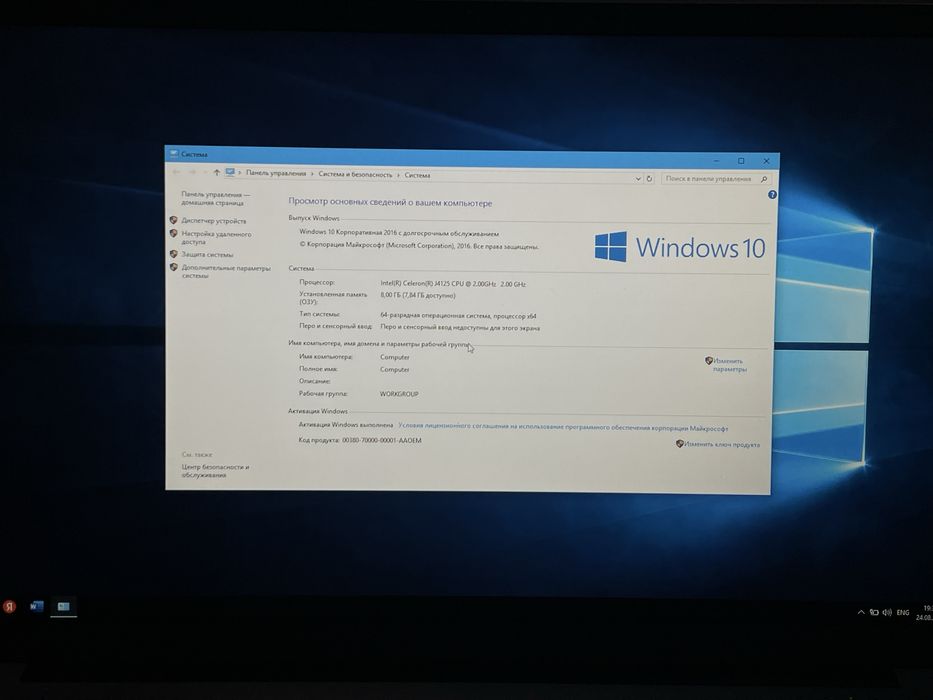Viewport: 933px width, 700px height.
Task: Select processor value Intel Celeron J4125
Action: [453, 284]
